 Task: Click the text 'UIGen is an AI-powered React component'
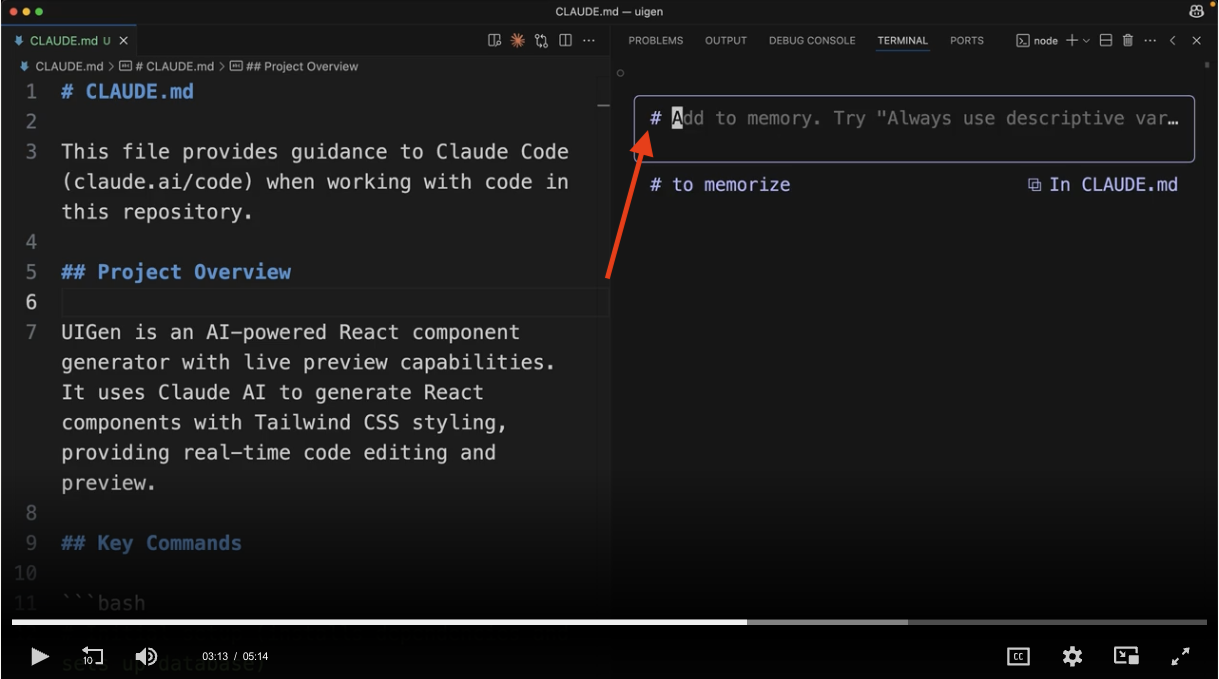pyautogui.click(x=291, y=332)
